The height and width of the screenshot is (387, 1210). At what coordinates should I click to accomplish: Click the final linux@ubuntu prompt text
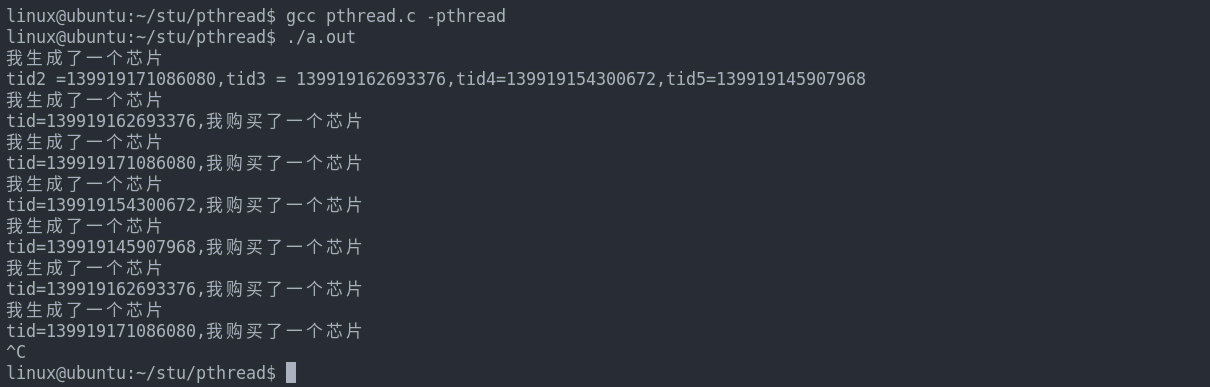(141, 373)
